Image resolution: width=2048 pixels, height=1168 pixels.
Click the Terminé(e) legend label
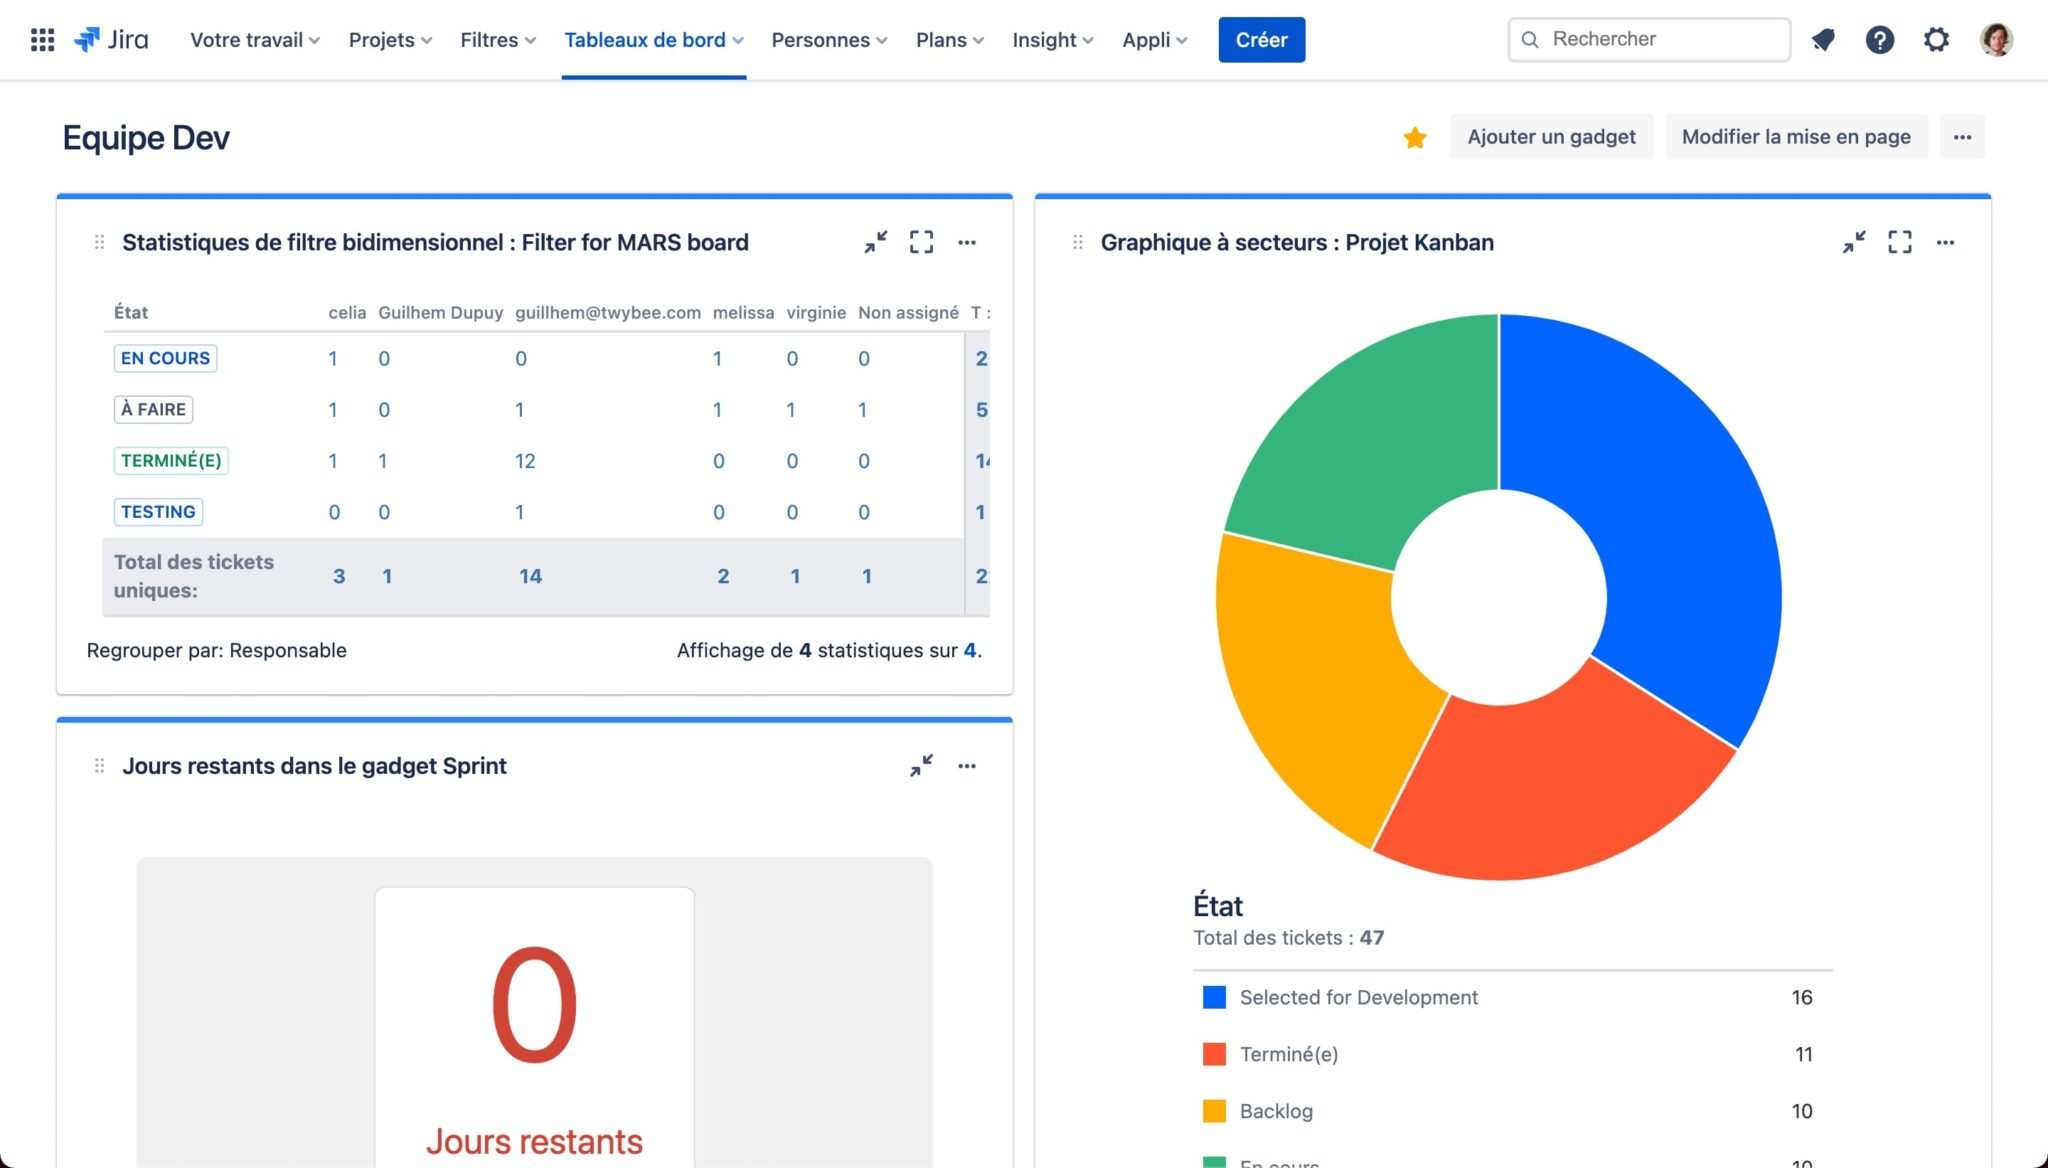(1289, 1054)
